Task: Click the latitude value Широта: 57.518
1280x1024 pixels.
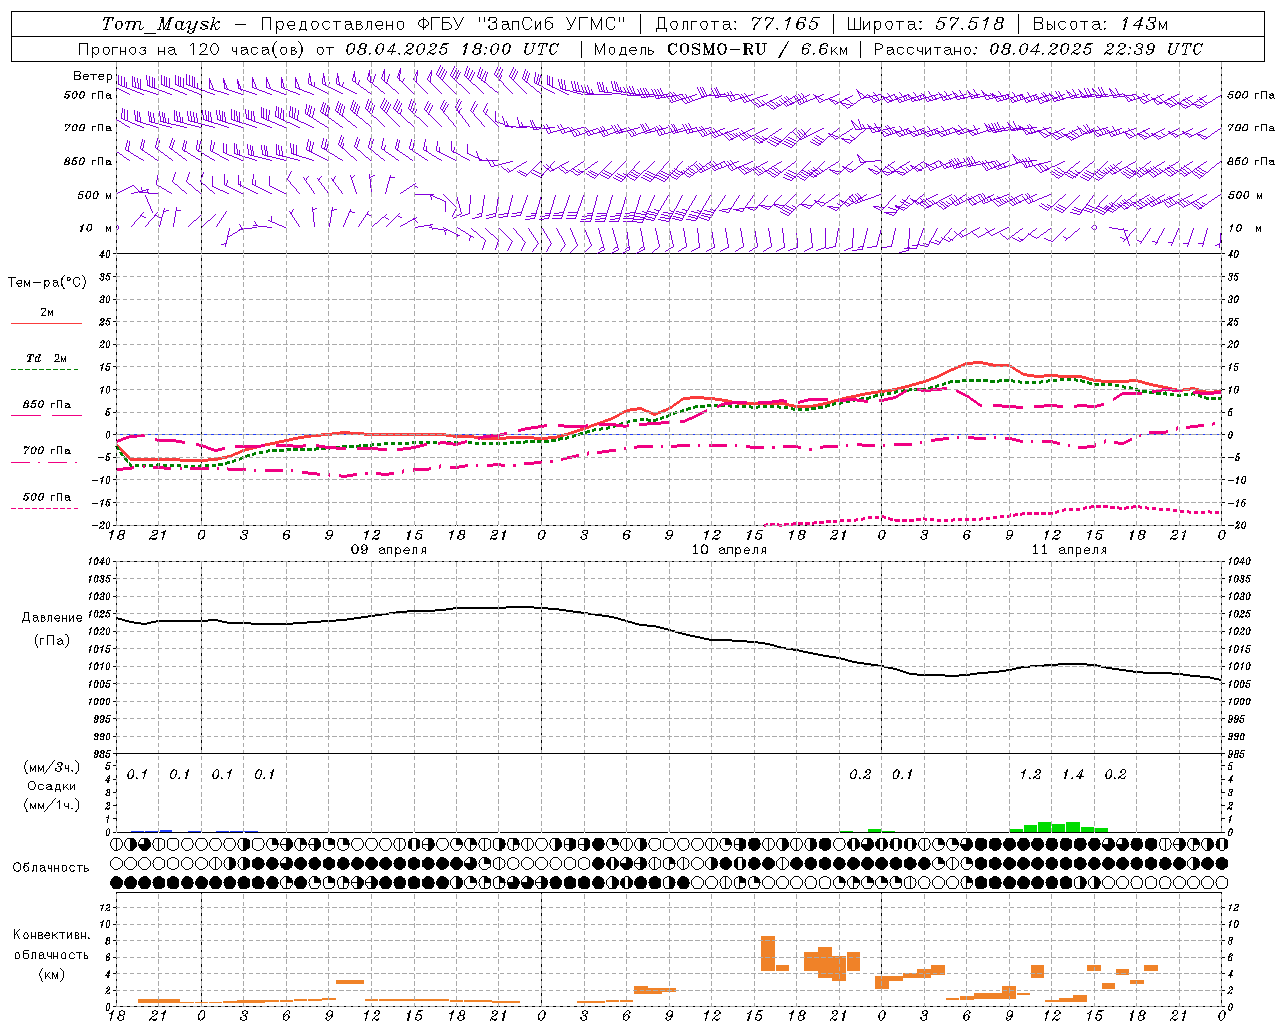Action: 925,24
